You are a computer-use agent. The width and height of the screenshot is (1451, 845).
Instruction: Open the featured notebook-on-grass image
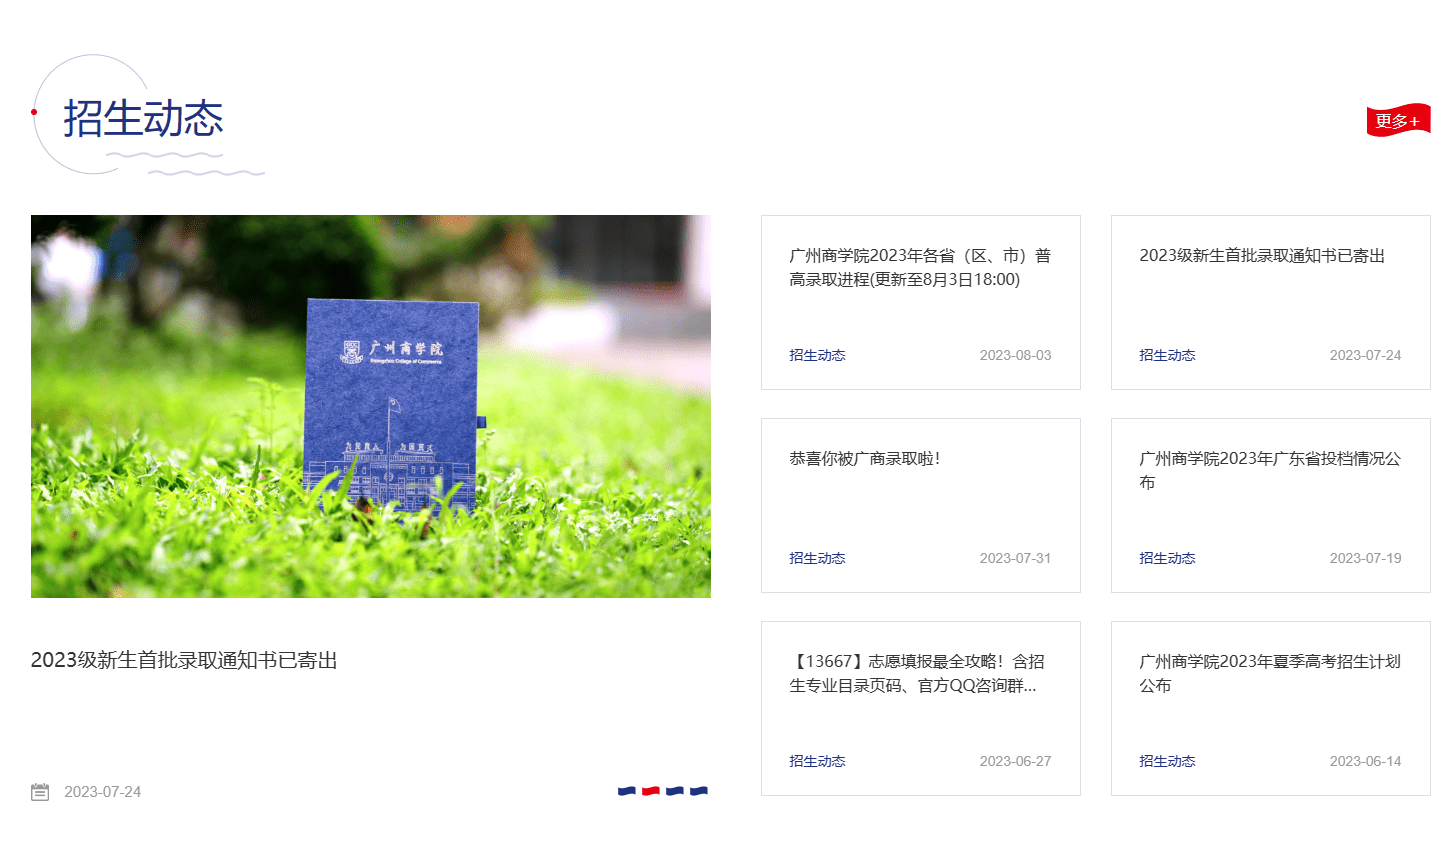[370, 406]
